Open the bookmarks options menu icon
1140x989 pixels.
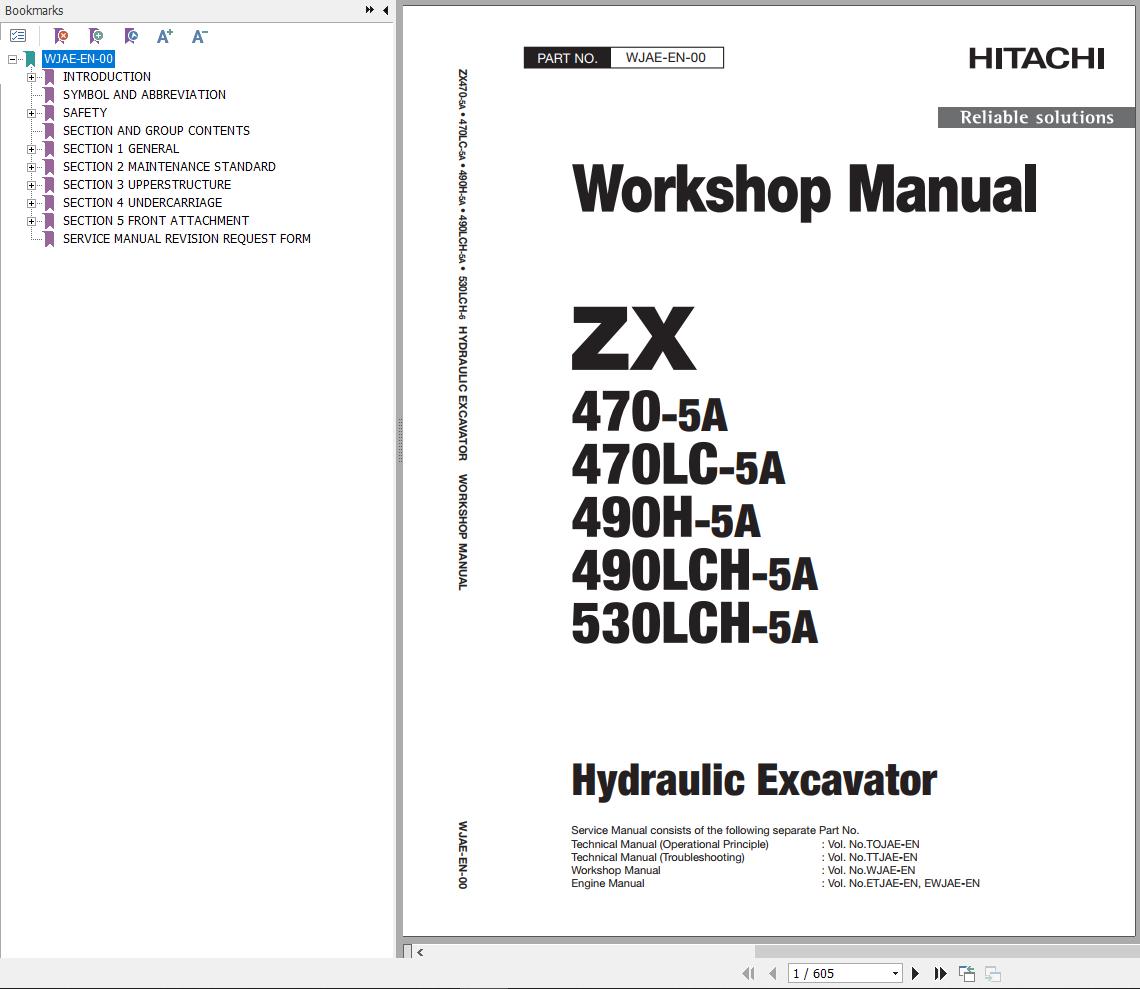point(18,36)
